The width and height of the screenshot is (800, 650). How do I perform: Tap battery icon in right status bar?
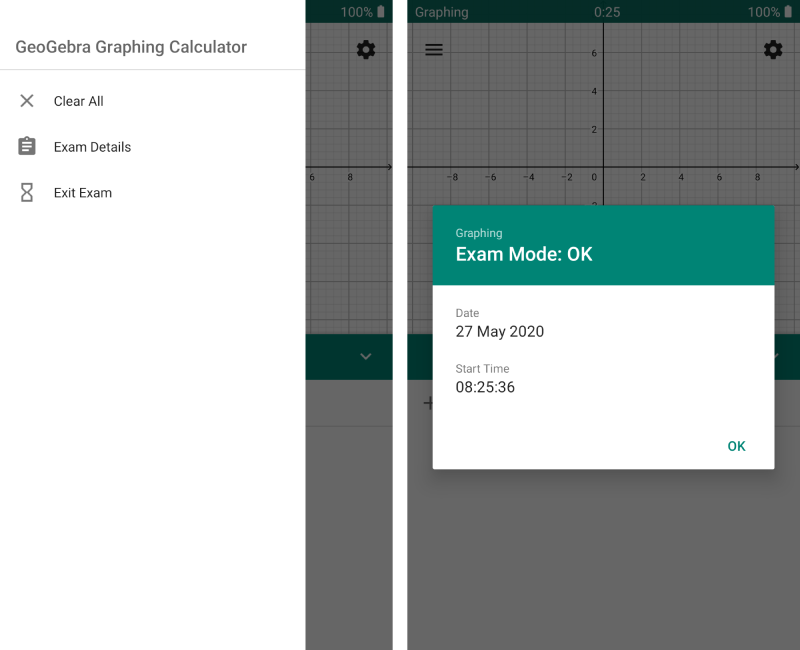788,12
